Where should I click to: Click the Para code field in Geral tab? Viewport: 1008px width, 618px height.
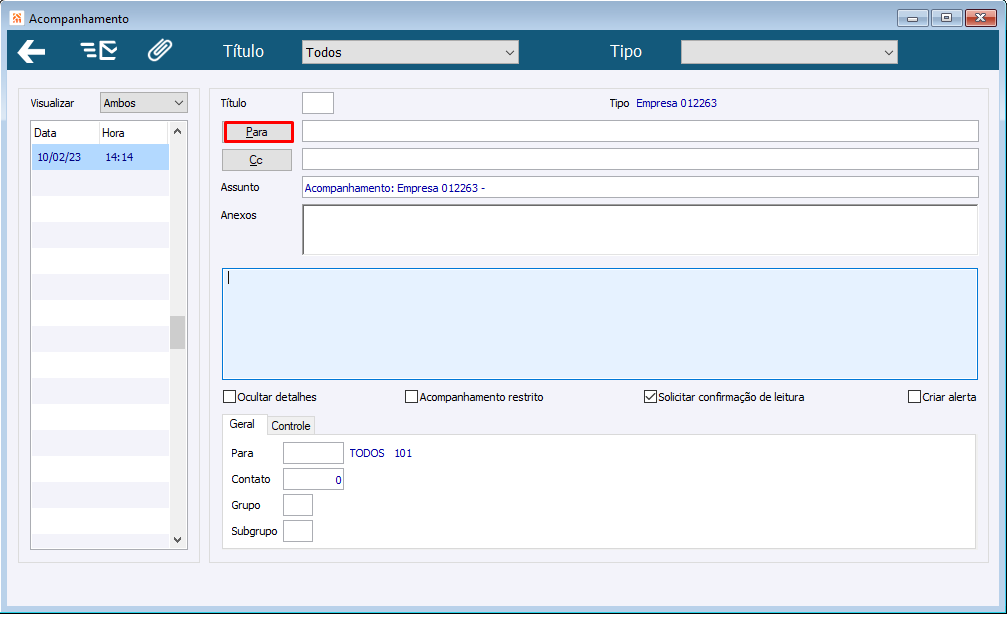[x=313, y=453]
